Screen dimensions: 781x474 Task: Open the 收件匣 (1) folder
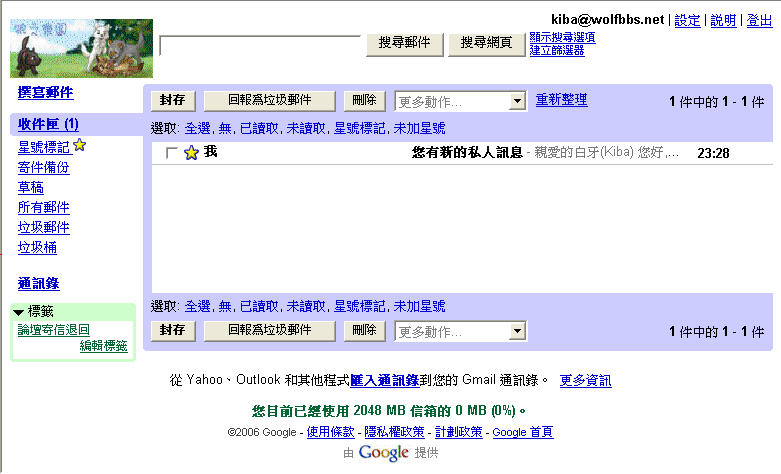pyautogui.click(x=48, y=125)
